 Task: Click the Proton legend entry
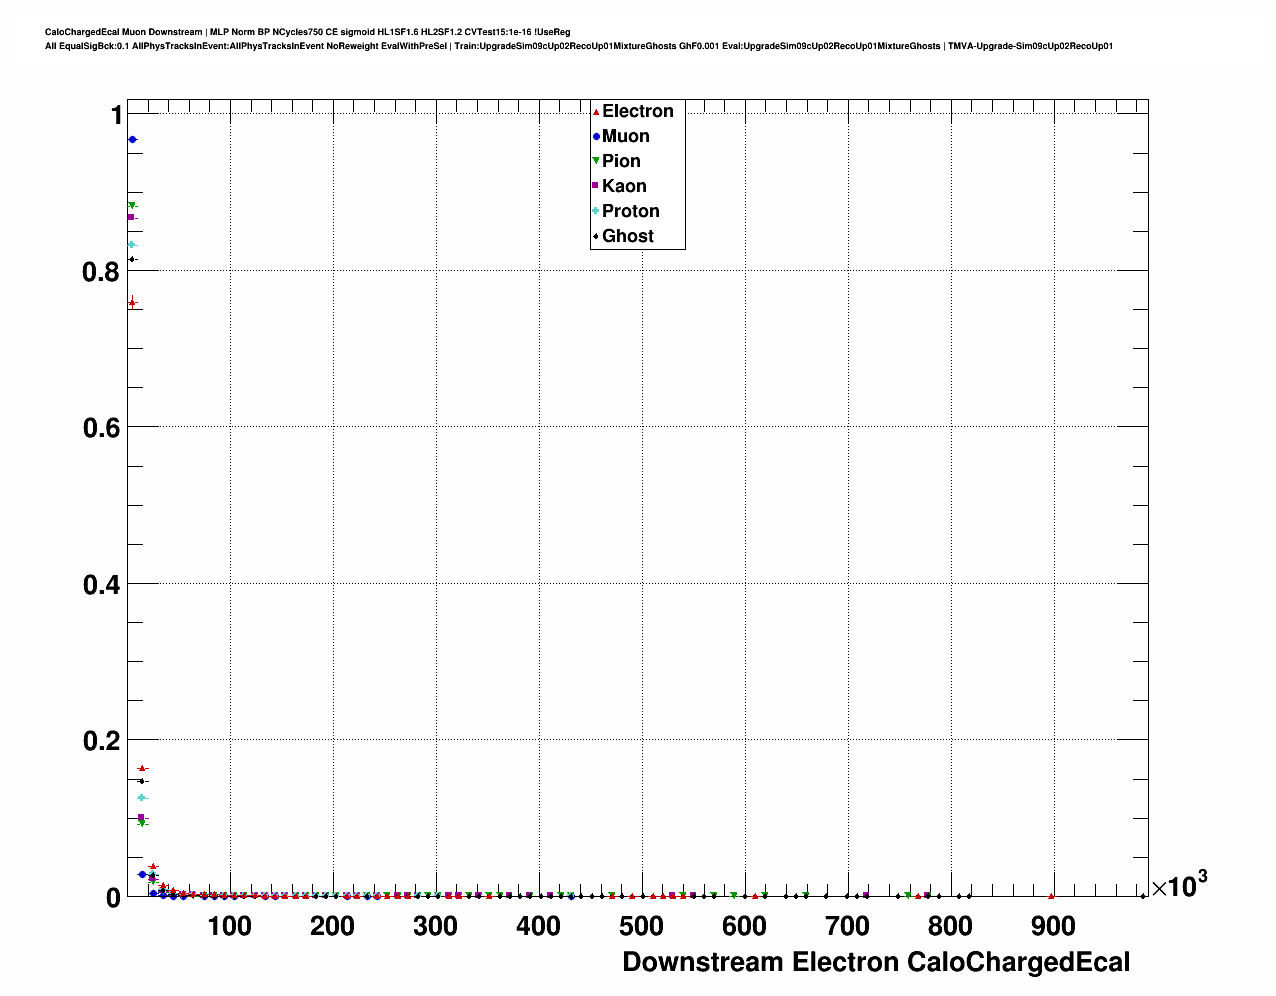click(x=630, y=211)
